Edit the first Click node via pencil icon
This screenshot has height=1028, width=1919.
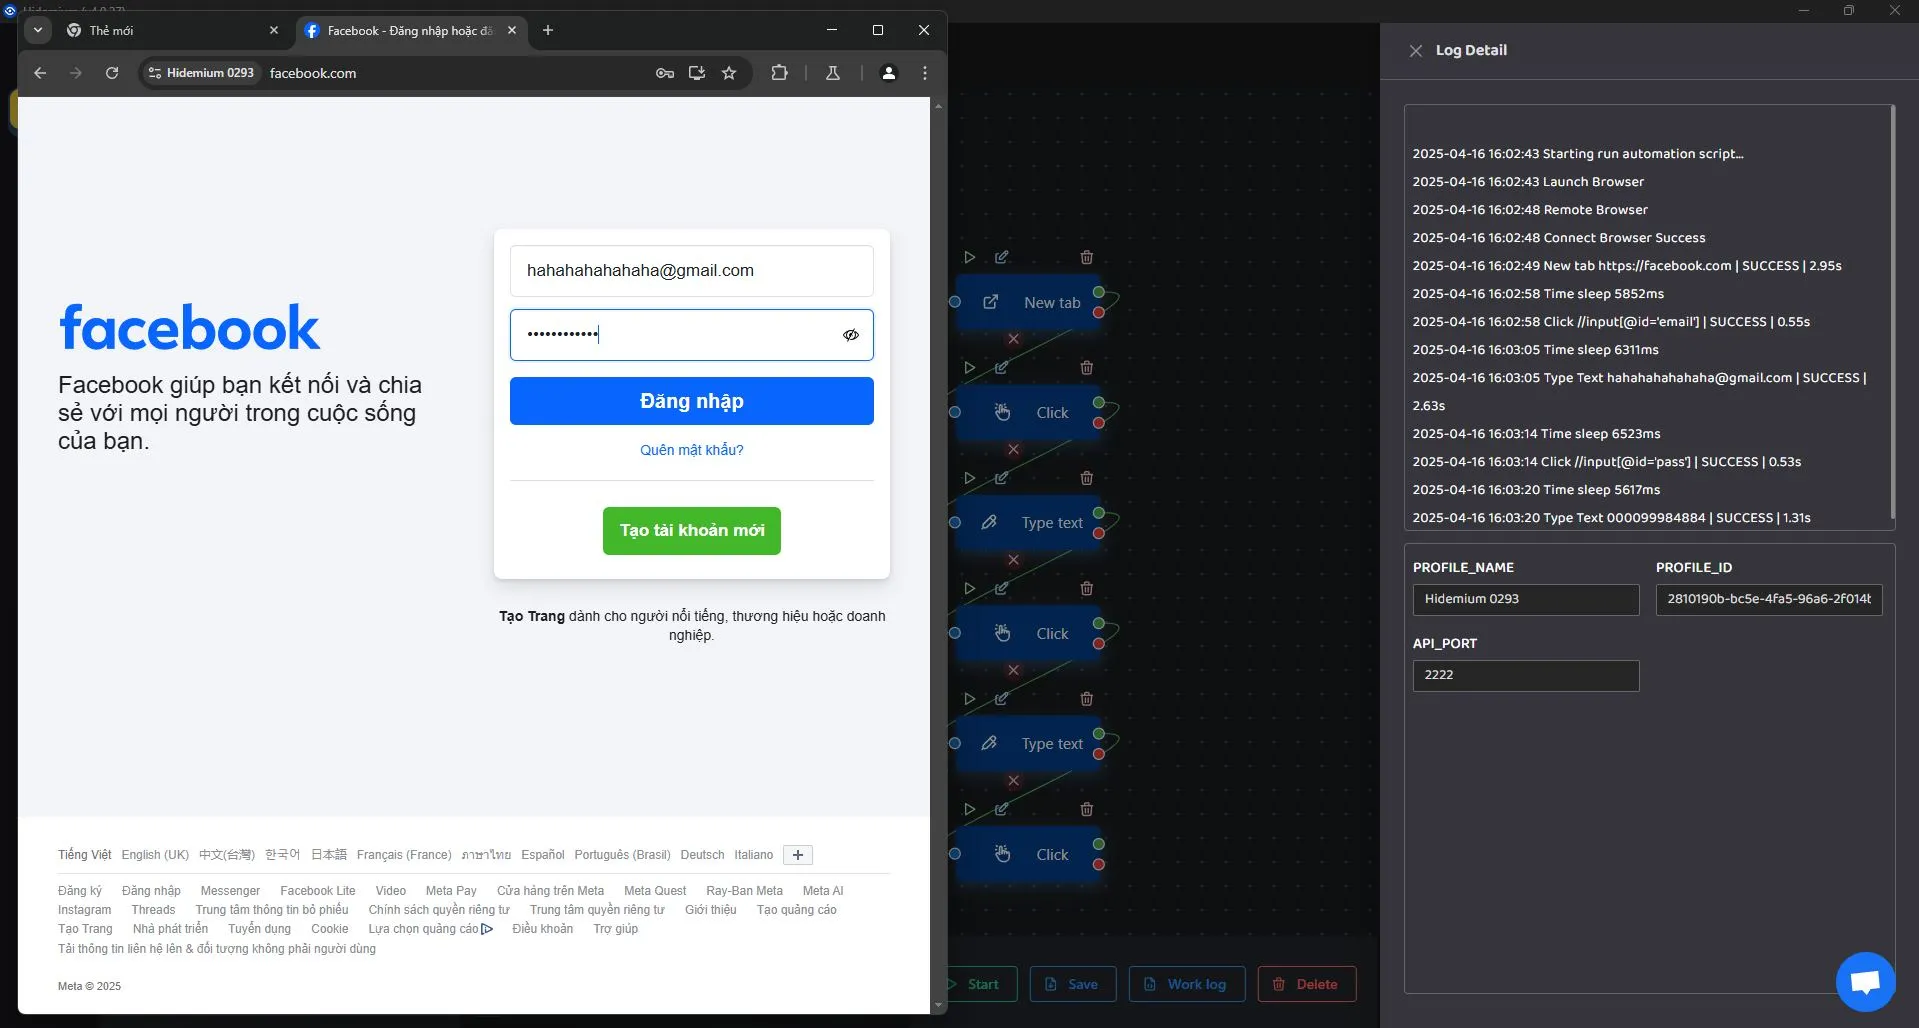click(x=1002, y=367)
